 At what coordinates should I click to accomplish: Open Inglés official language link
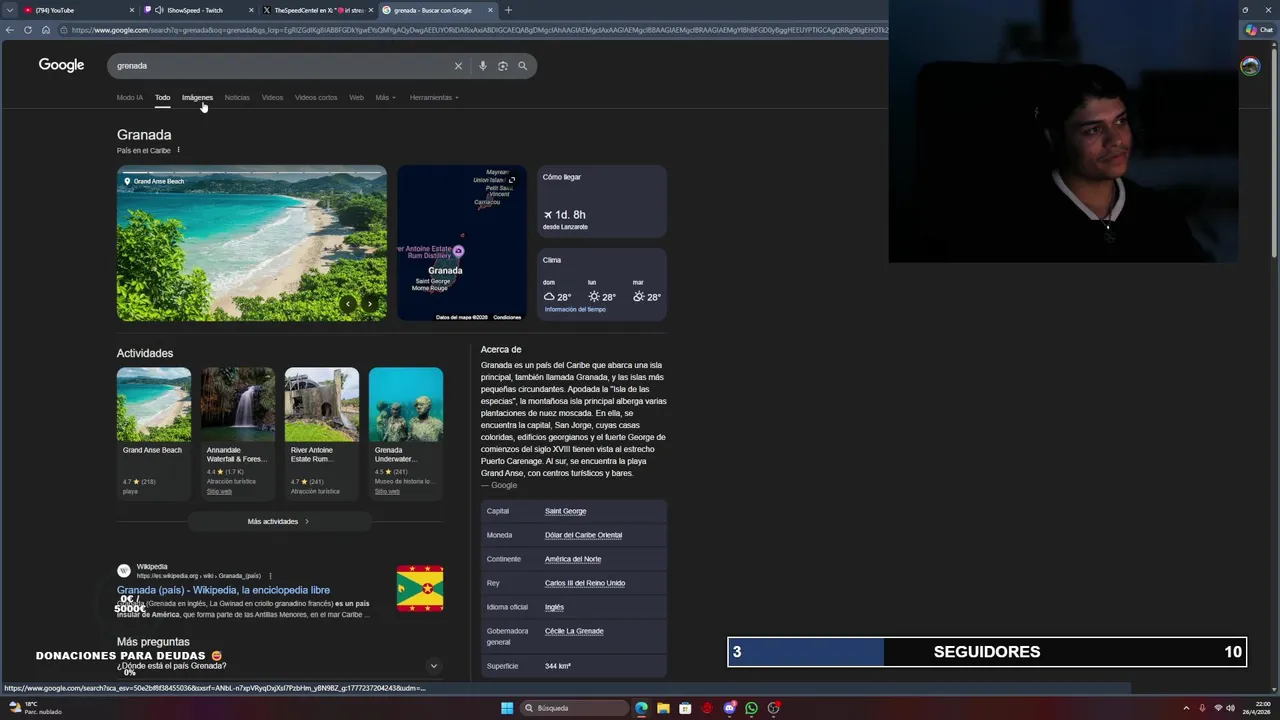(554, 607)
